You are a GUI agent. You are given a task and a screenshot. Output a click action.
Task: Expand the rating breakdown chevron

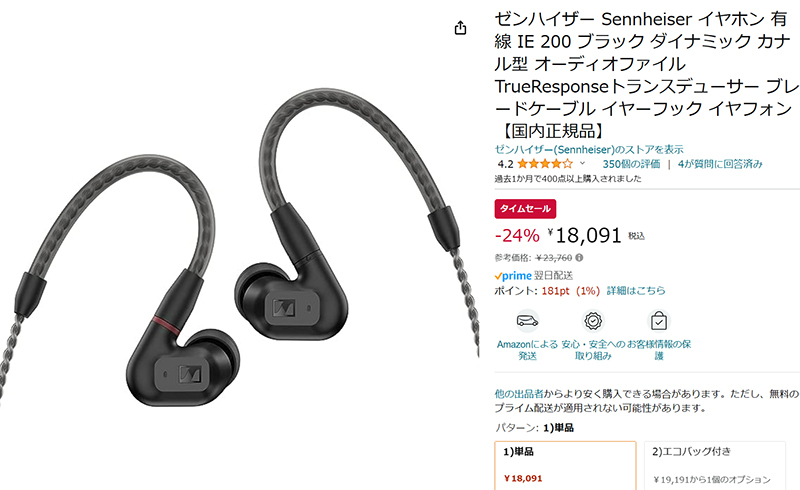pyautogui.click(x=582, y=163)
